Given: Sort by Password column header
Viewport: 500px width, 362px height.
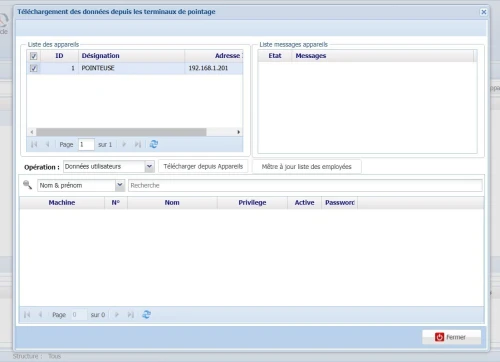Looking at the screenshot, I should pyautogui.click(x=339, y=203).
